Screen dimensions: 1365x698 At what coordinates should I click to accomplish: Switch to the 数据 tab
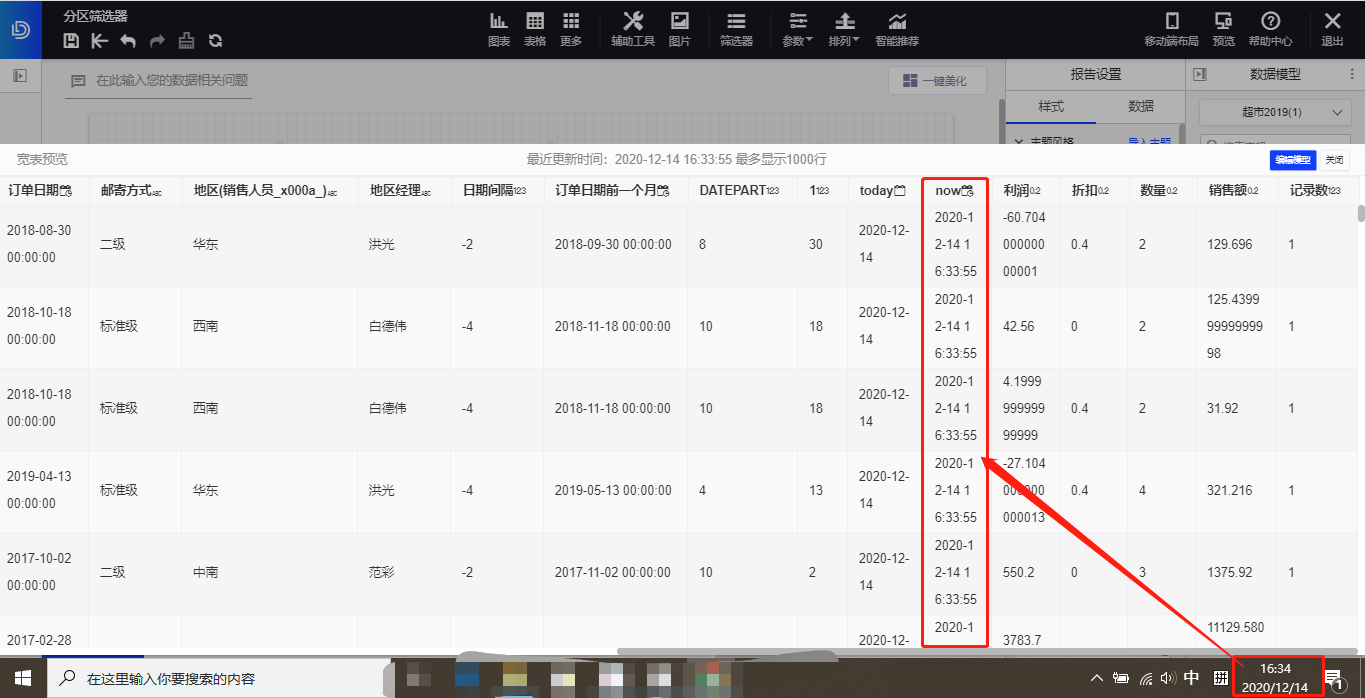1141,106
